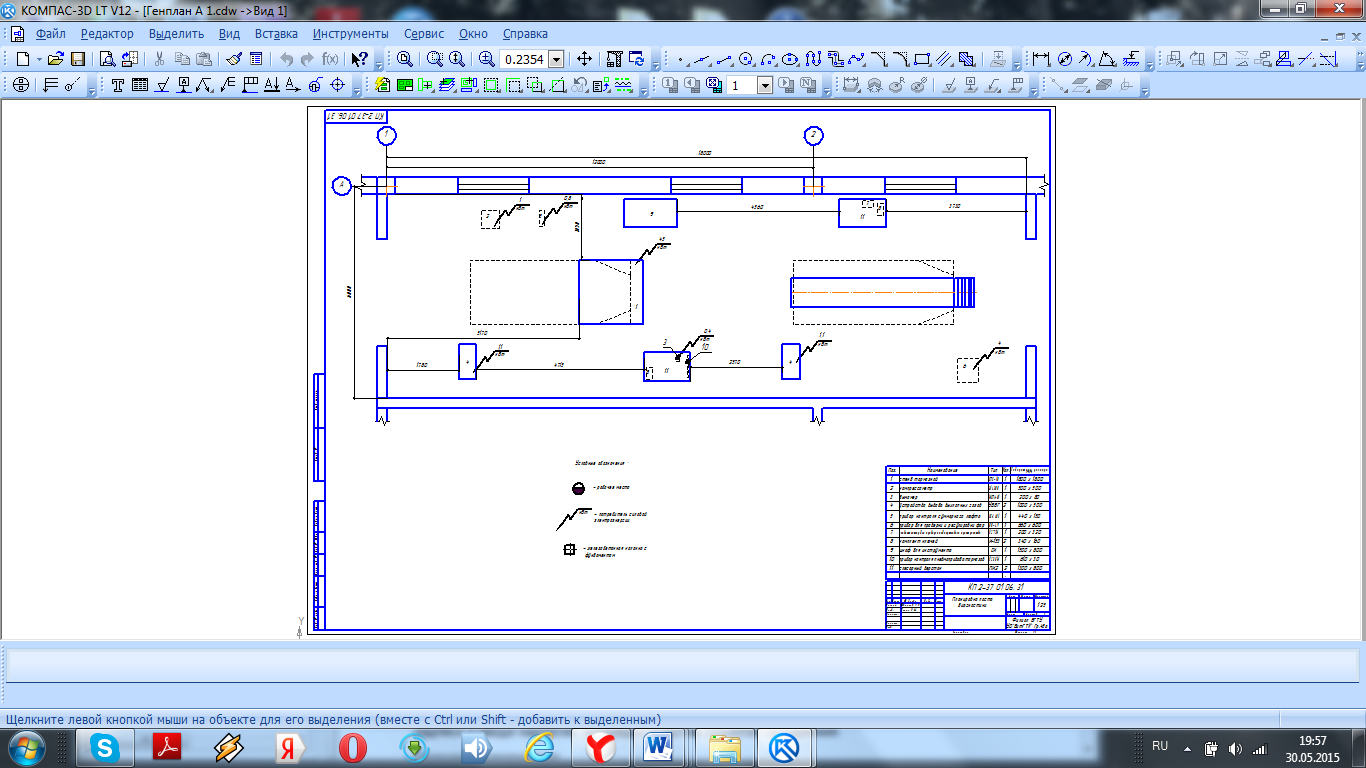Viewport: 1366px width, 768px height.
Task: Cut selection with the scissors icon
Action: pos(159,59)
